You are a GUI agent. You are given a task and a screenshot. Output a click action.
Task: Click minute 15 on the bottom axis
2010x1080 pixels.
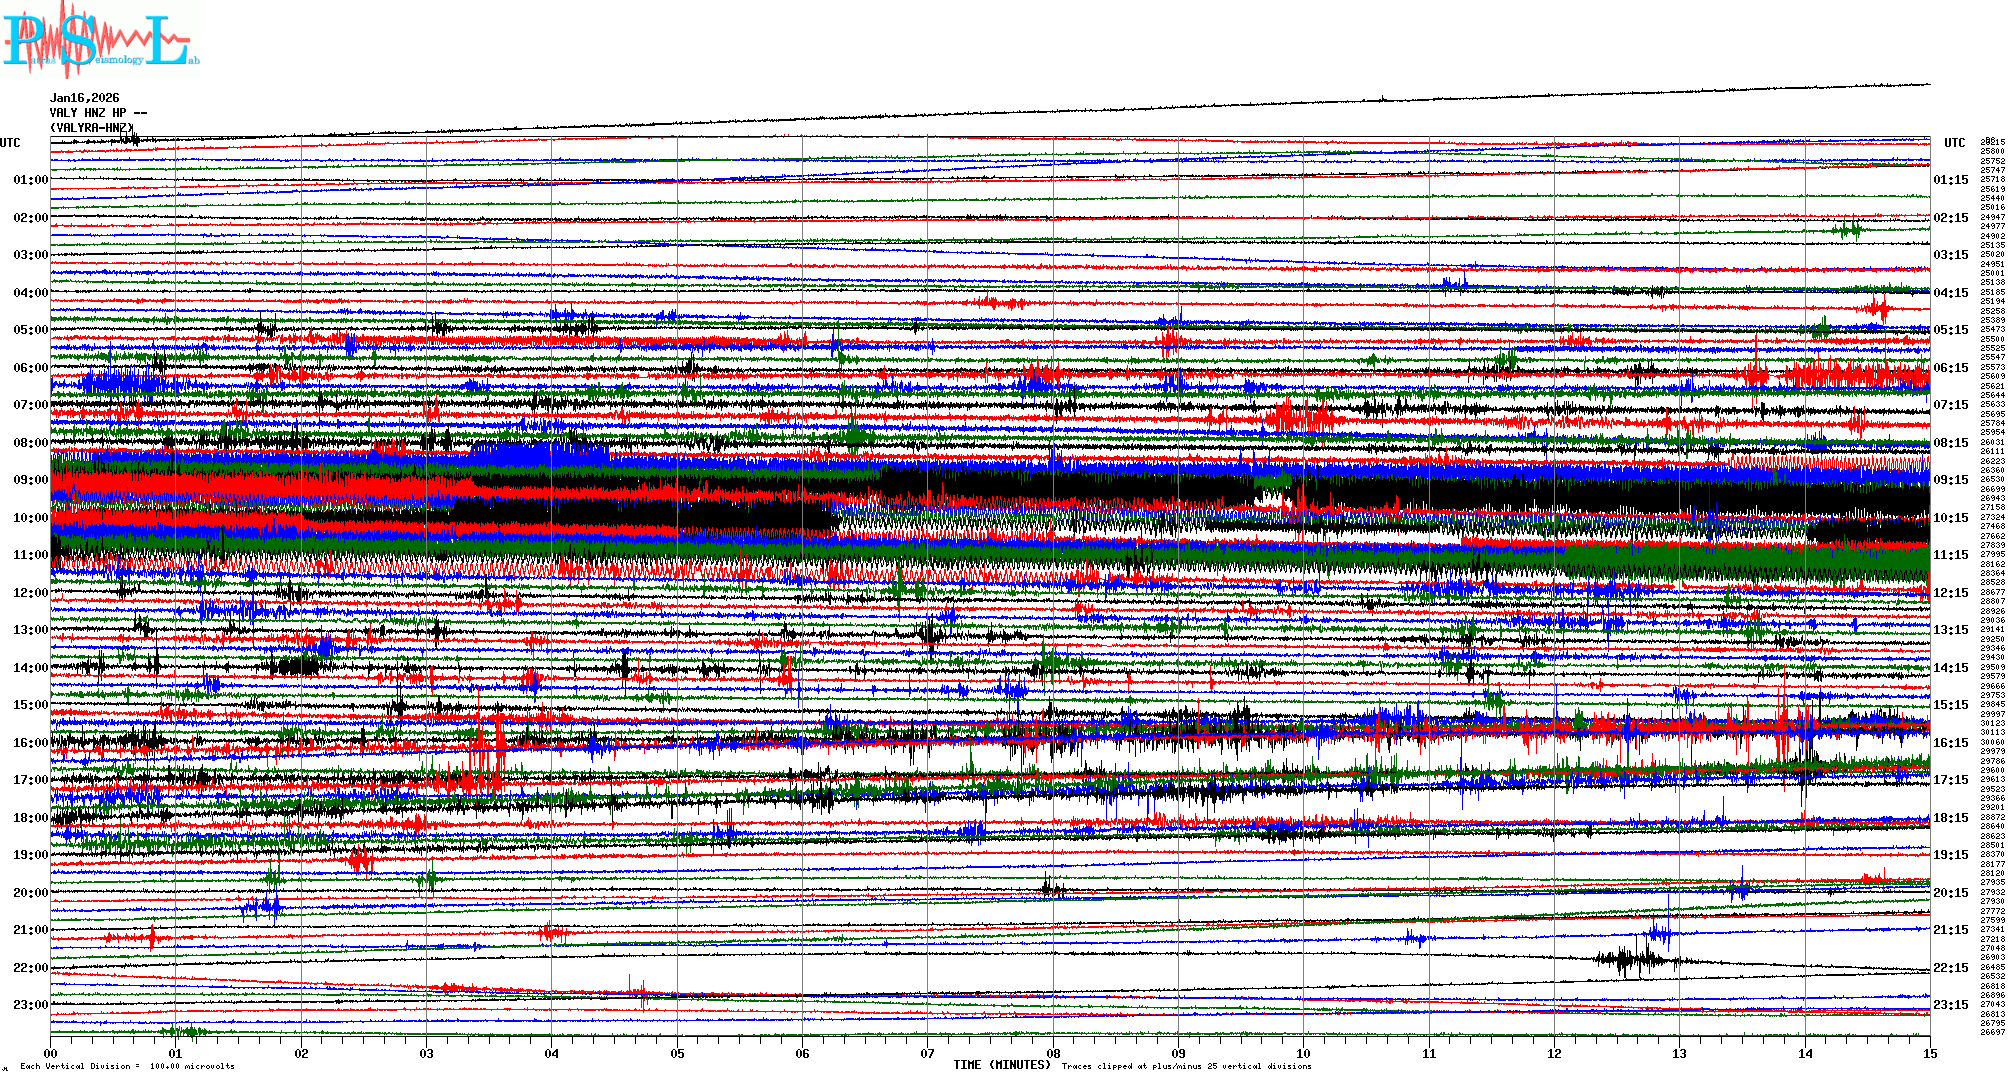(x=1930, y=1053)
